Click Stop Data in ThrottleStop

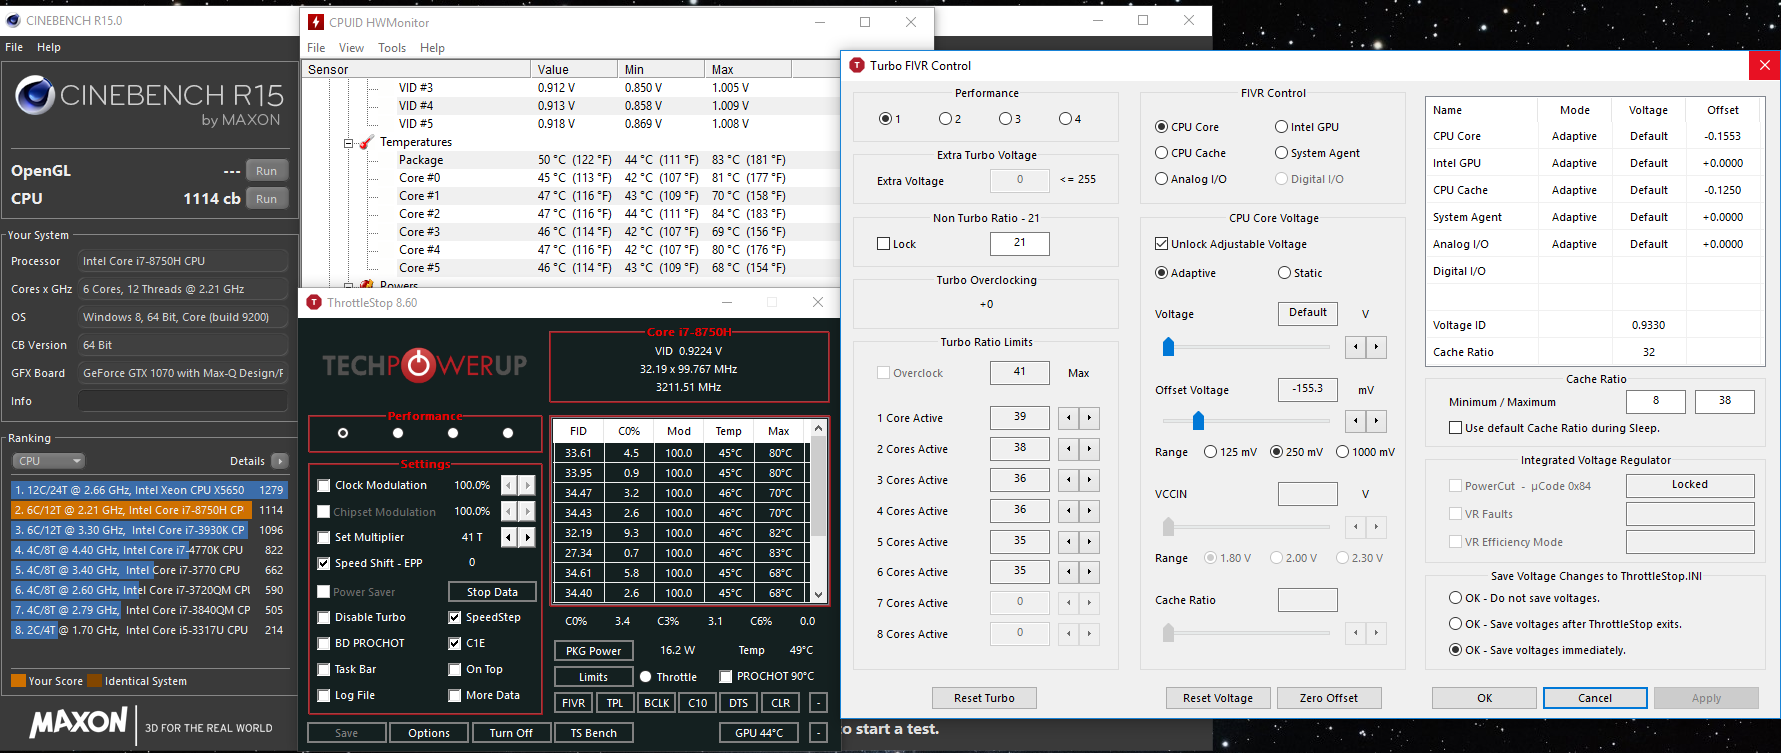tap(492, 592)
